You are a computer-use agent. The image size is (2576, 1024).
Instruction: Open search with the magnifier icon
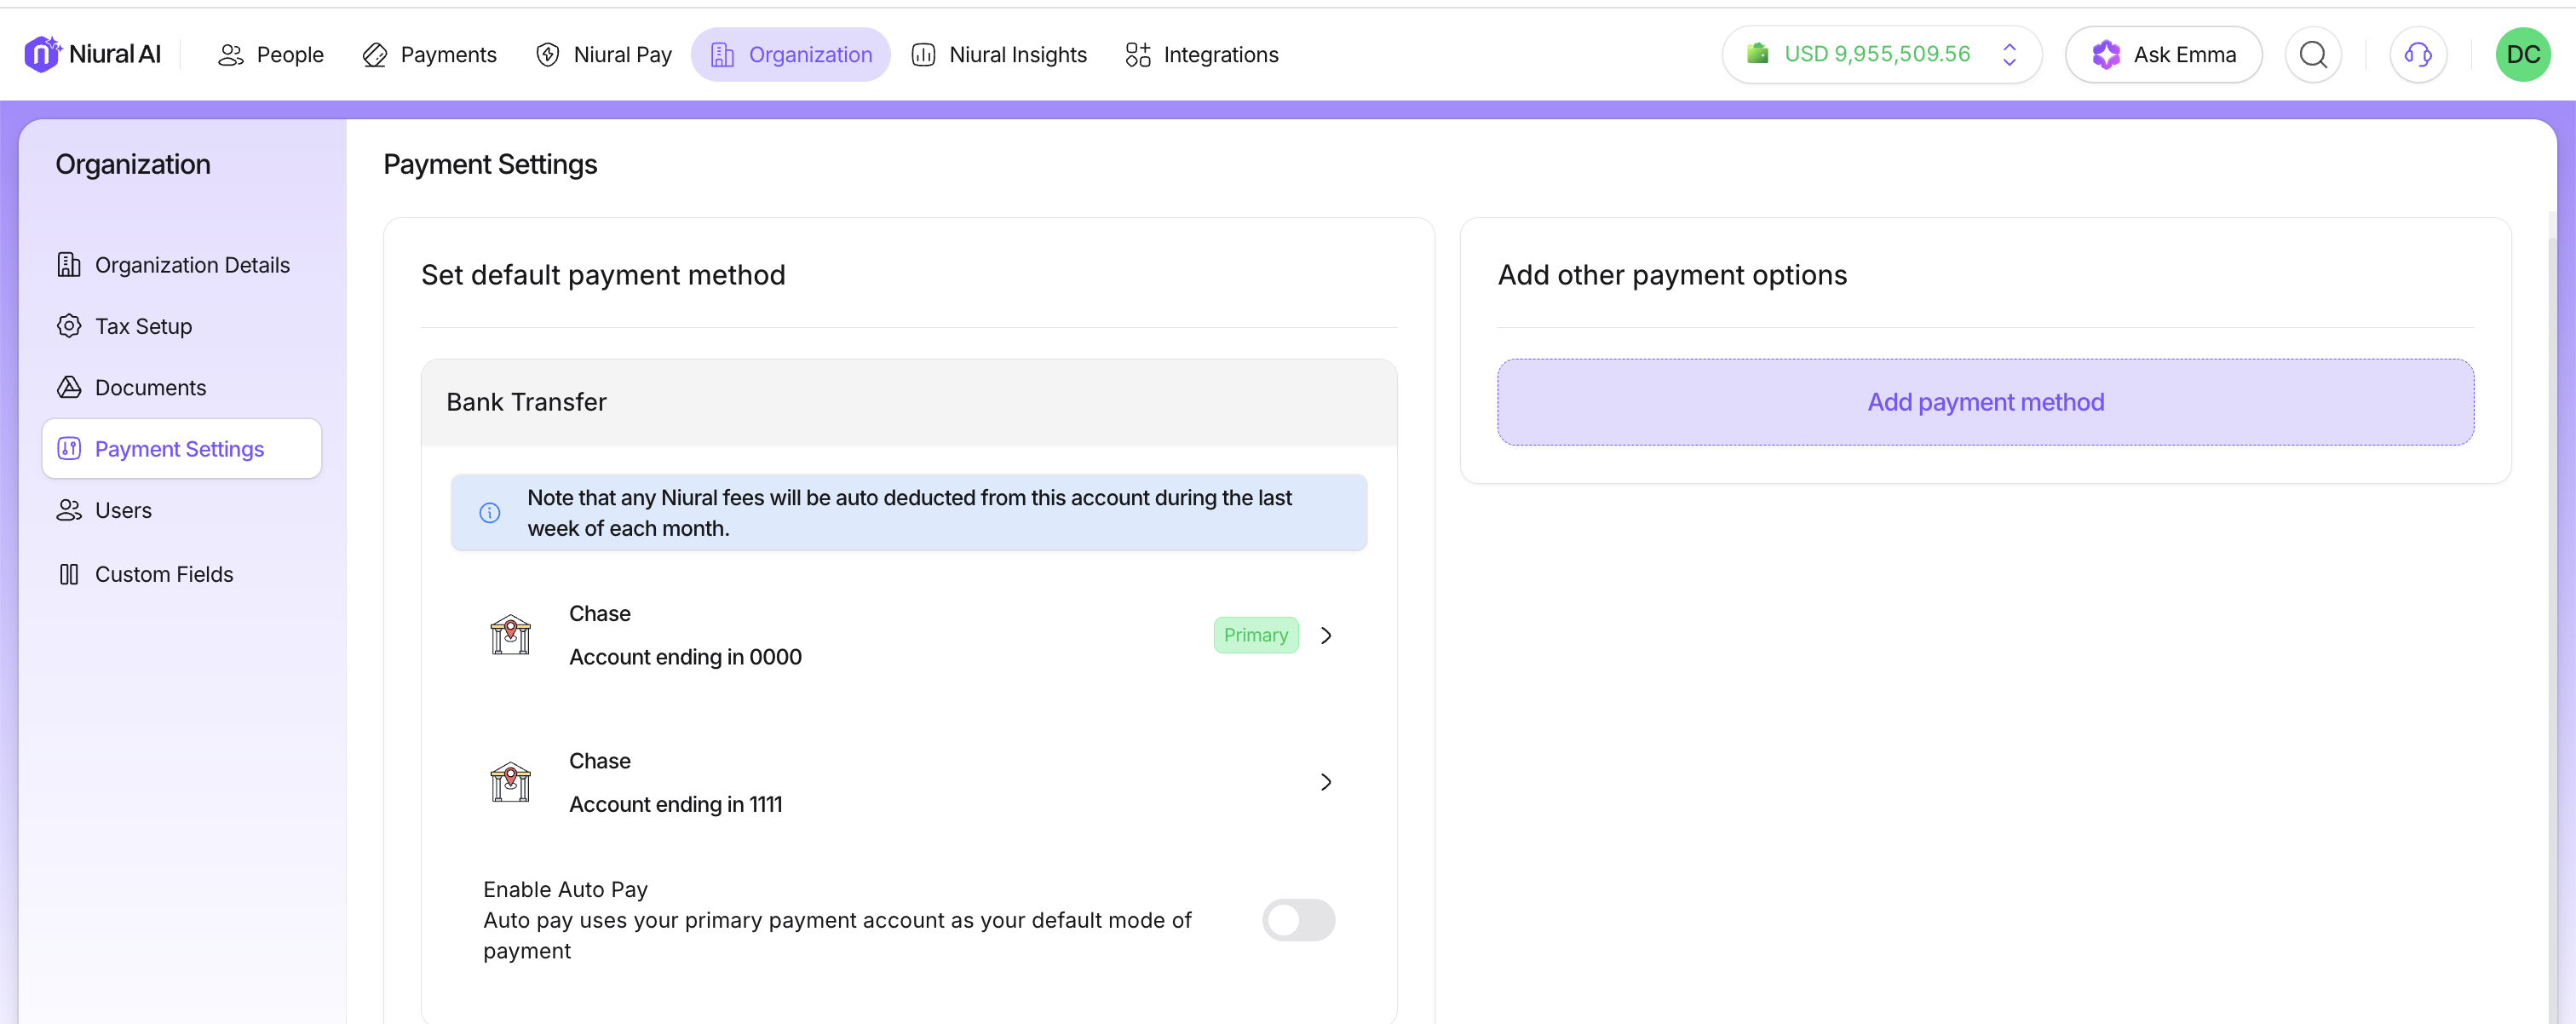(2313, 54)
